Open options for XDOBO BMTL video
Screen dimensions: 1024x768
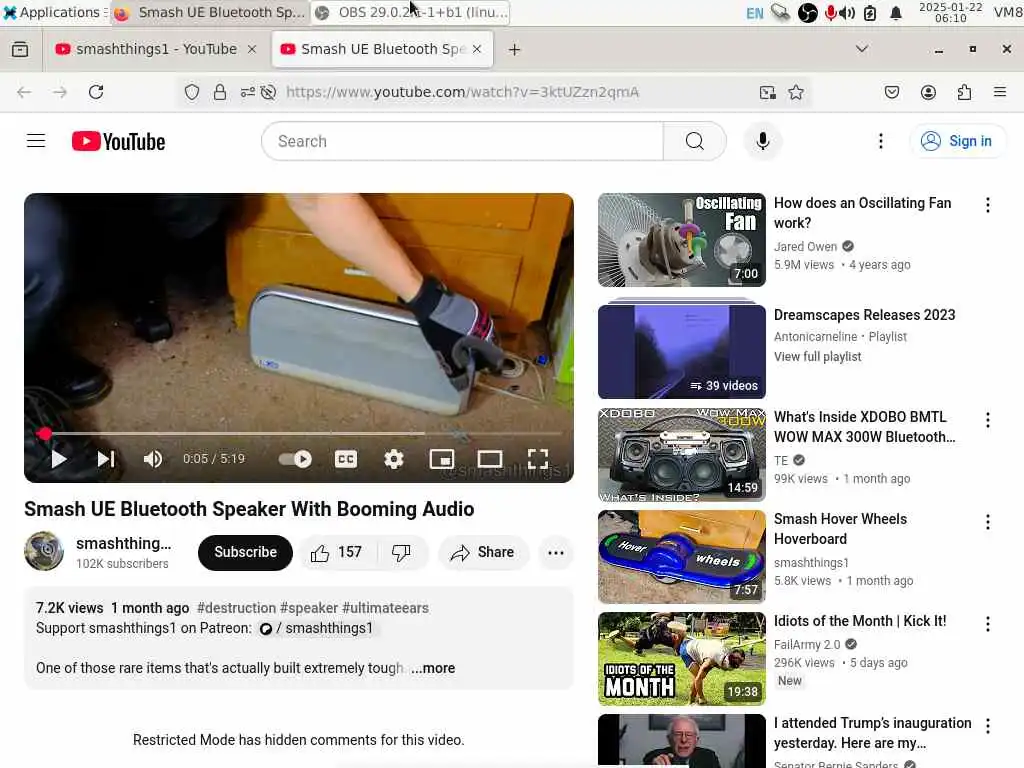(987, 420)
